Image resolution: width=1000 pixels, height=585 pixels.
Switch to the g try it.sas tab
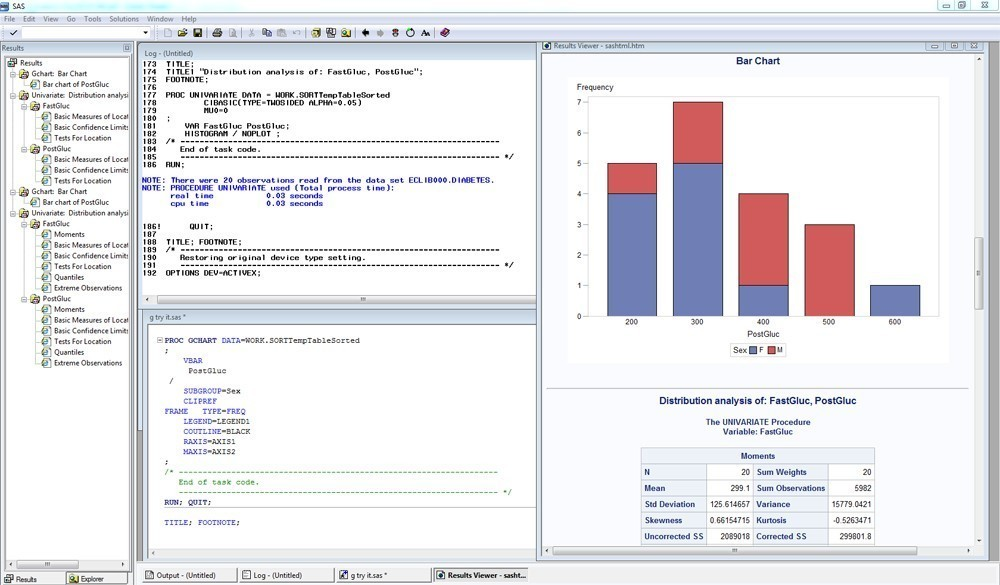[x=383, y=574]
